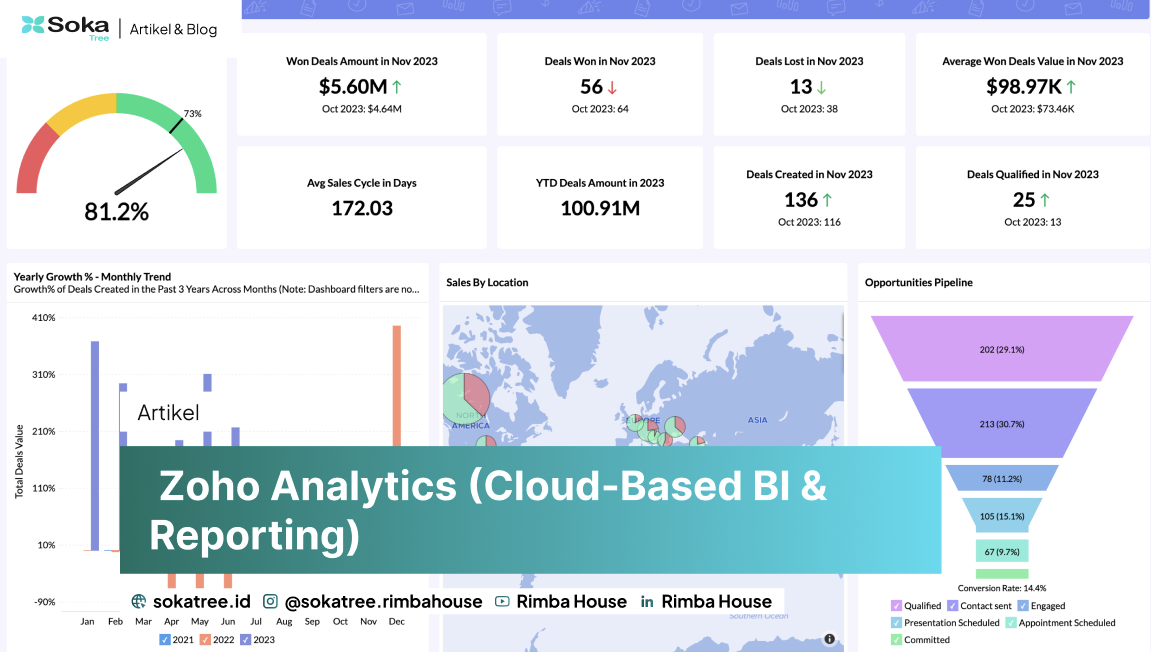Click the tall orange December bar

pyautogui.click(x=397, y=385)
